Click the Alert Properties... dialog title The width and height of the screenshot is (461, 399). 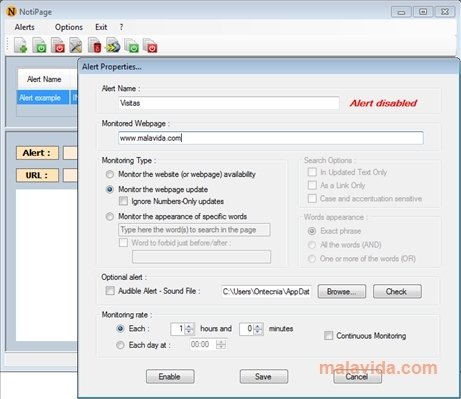coord(112,67)
